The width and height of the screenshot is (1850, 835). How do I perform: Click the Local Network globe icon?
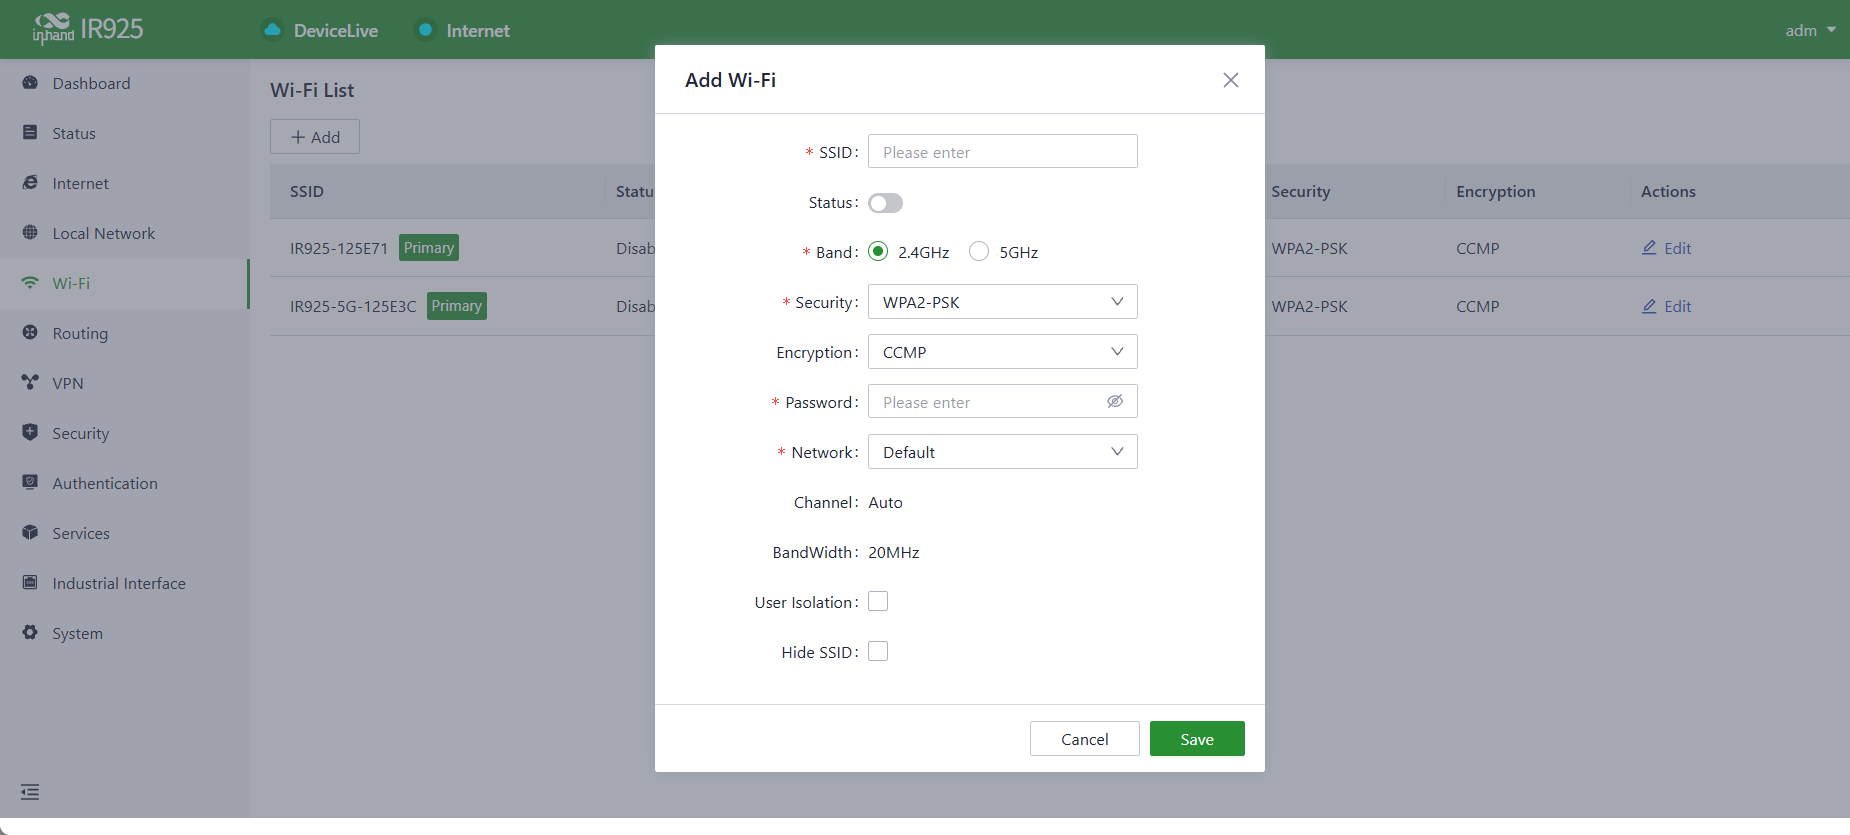30,233
